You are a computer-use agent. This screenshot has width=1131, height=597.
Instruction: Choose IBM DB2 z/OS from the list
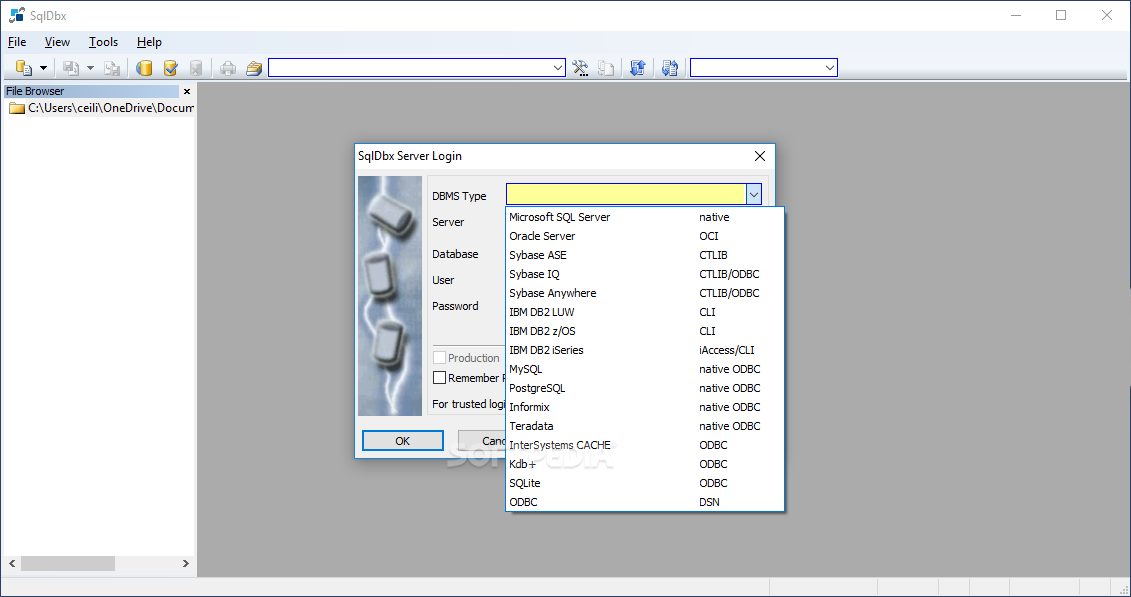point(645,331)
